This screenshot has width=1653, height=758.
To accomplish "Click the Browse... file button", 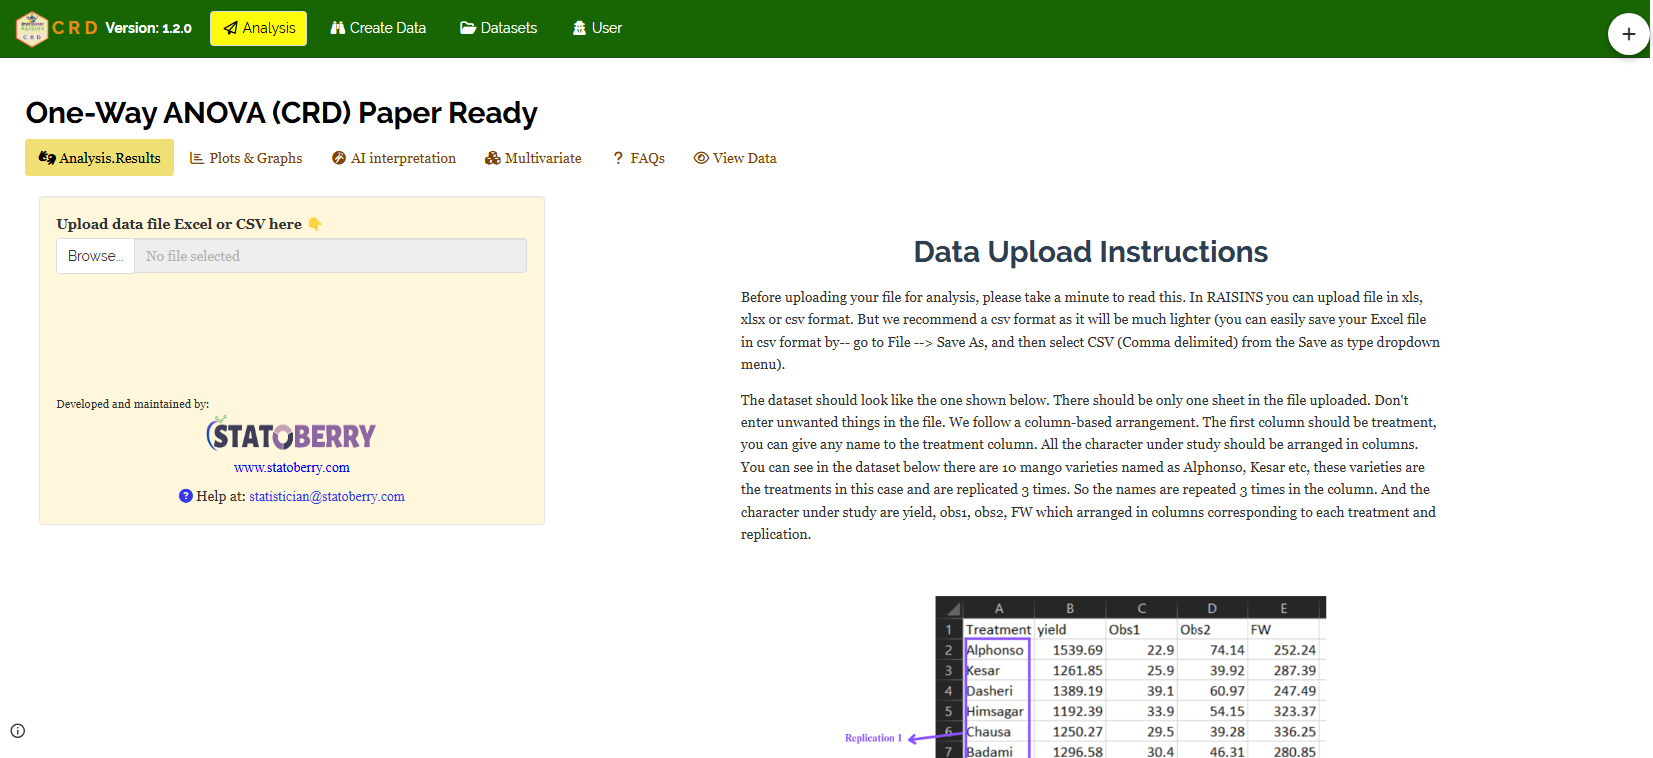I will (x=95, y=256).
